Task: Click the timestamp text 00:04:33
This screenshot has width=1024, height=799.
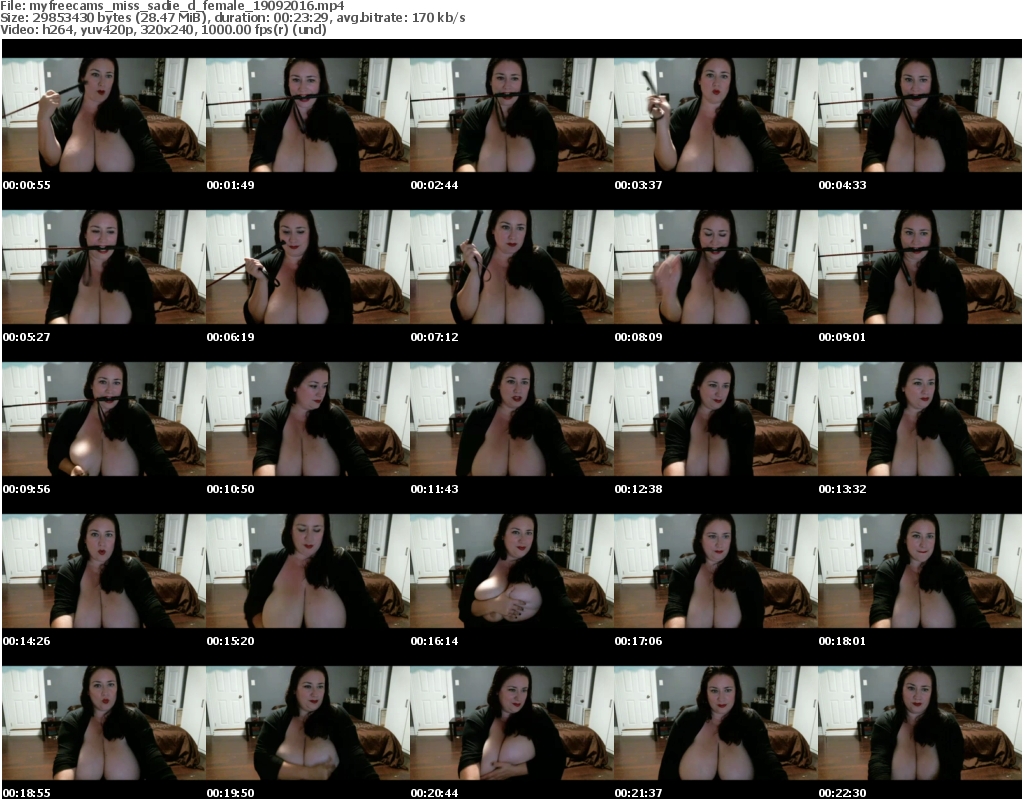Action: (x=842, y=185)
